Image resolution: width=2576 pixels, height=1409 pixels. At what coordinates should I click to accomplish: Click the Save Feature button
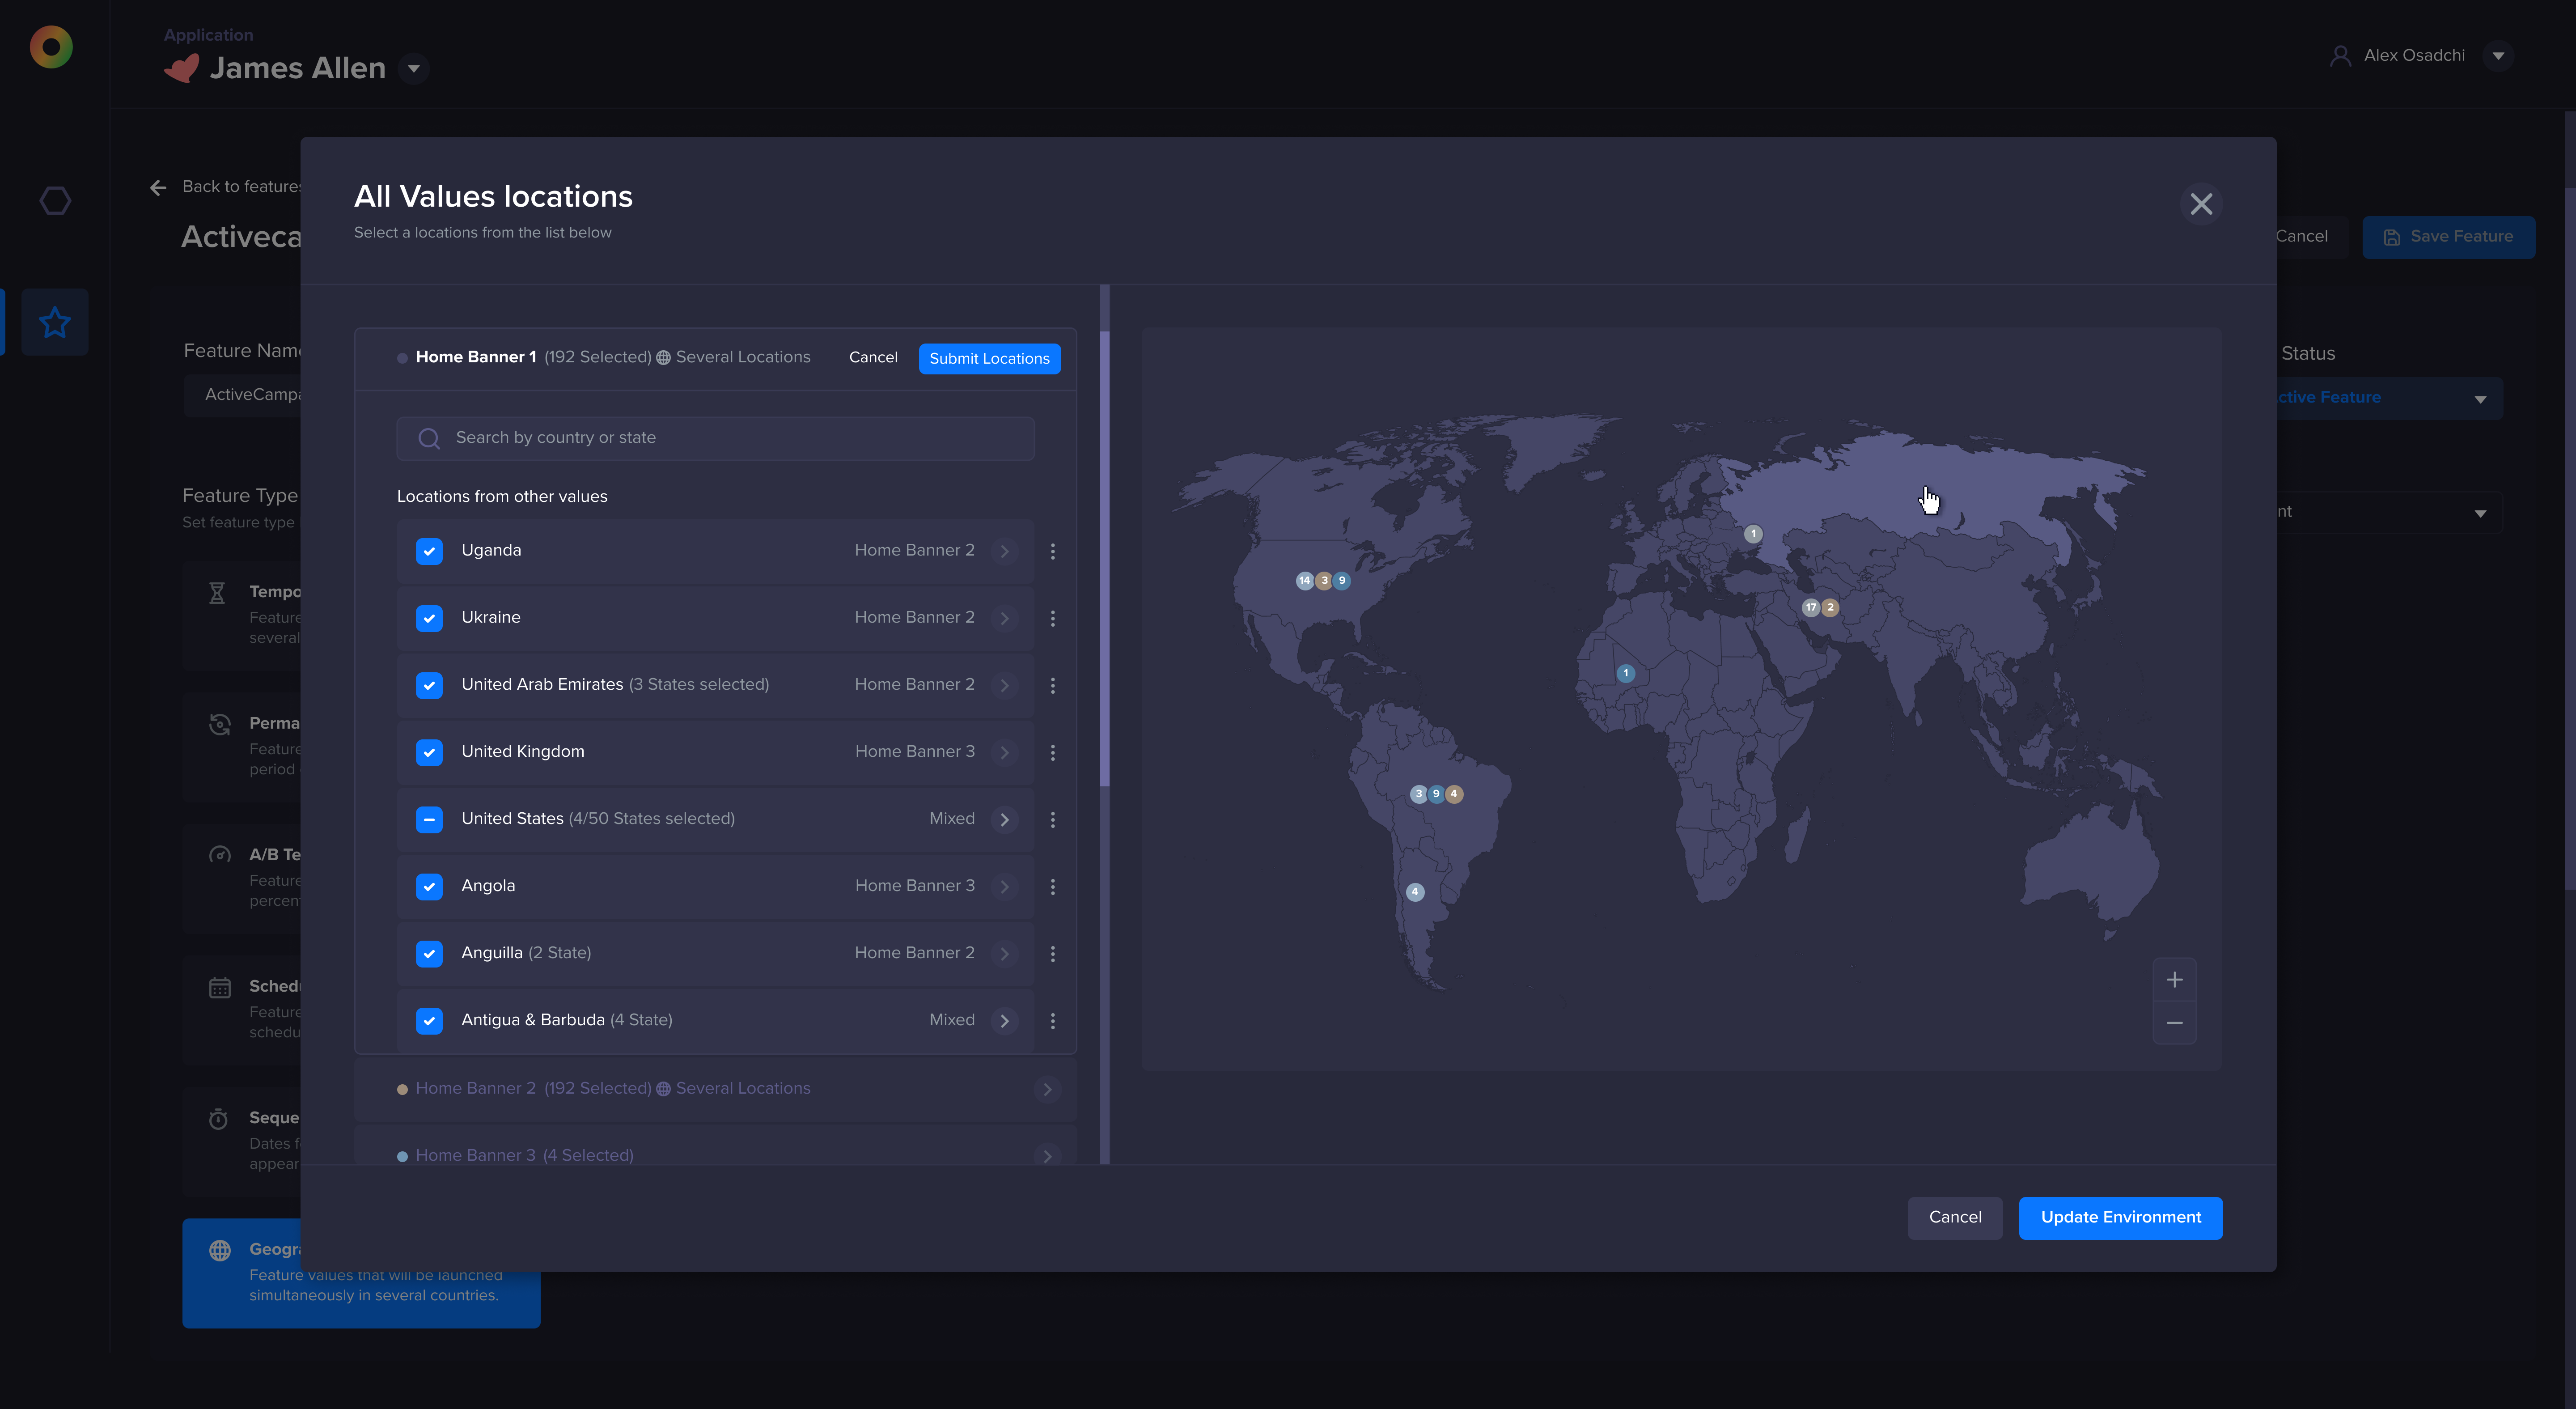(2448, 237)
